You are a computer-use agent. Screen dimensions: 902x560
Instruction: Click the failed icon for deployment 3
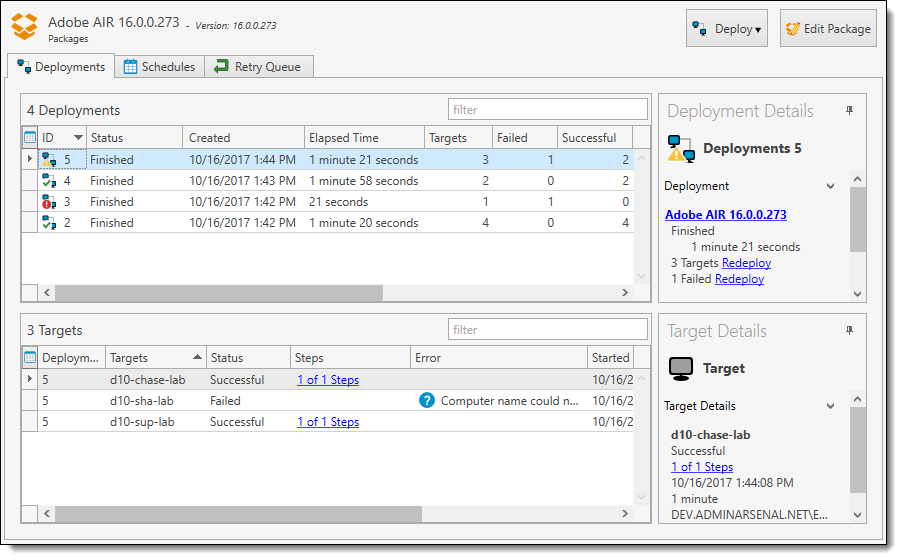tap(48, 202)
